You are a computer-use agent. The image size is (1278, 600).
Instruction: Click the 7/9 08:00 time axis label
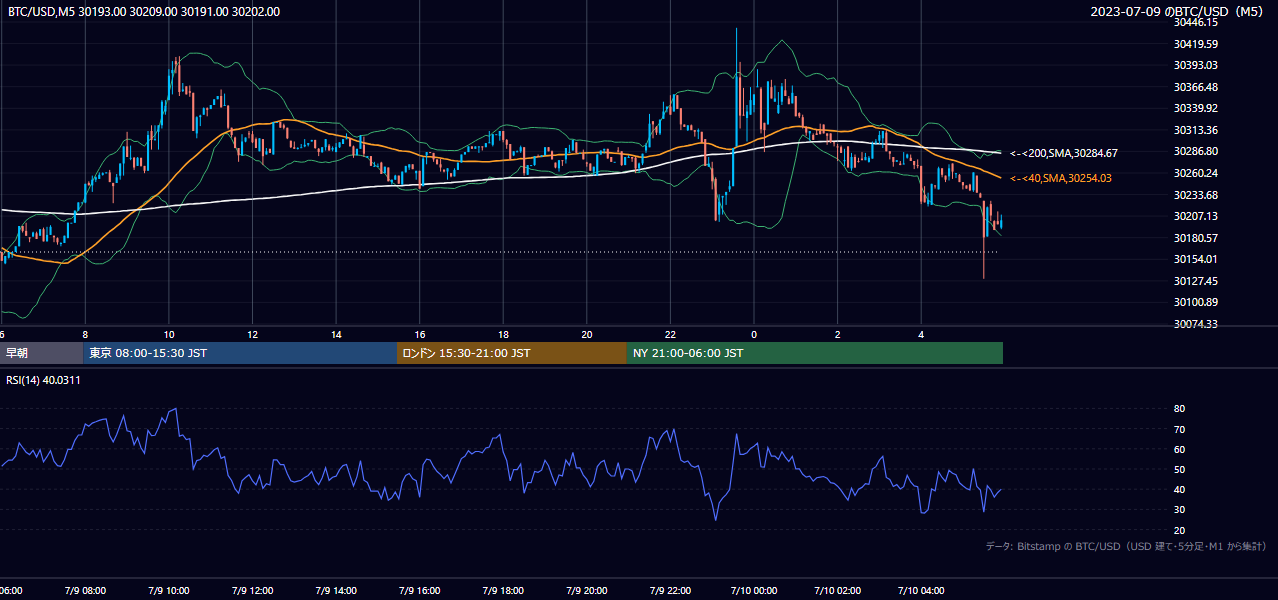[85, 591]
